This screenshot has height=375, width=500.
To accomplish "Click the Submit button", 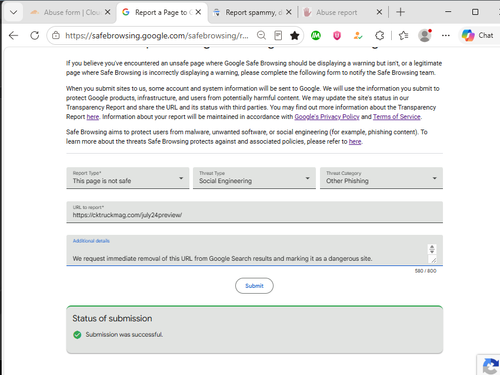I will (x=254, y=286).
